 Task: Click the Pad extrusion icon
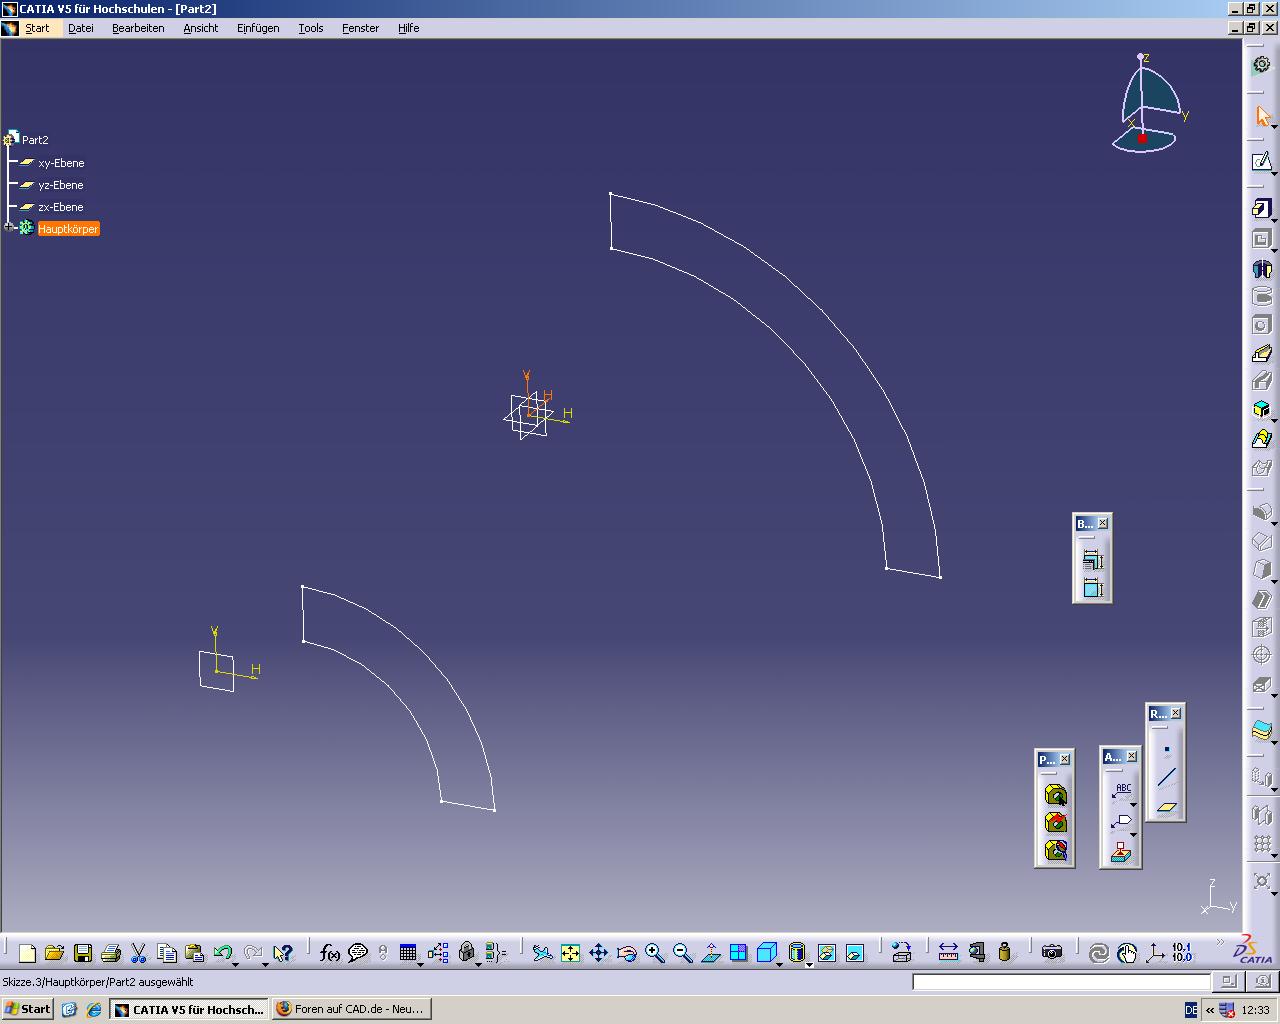pyautogui.click(x=1262, y=208)
